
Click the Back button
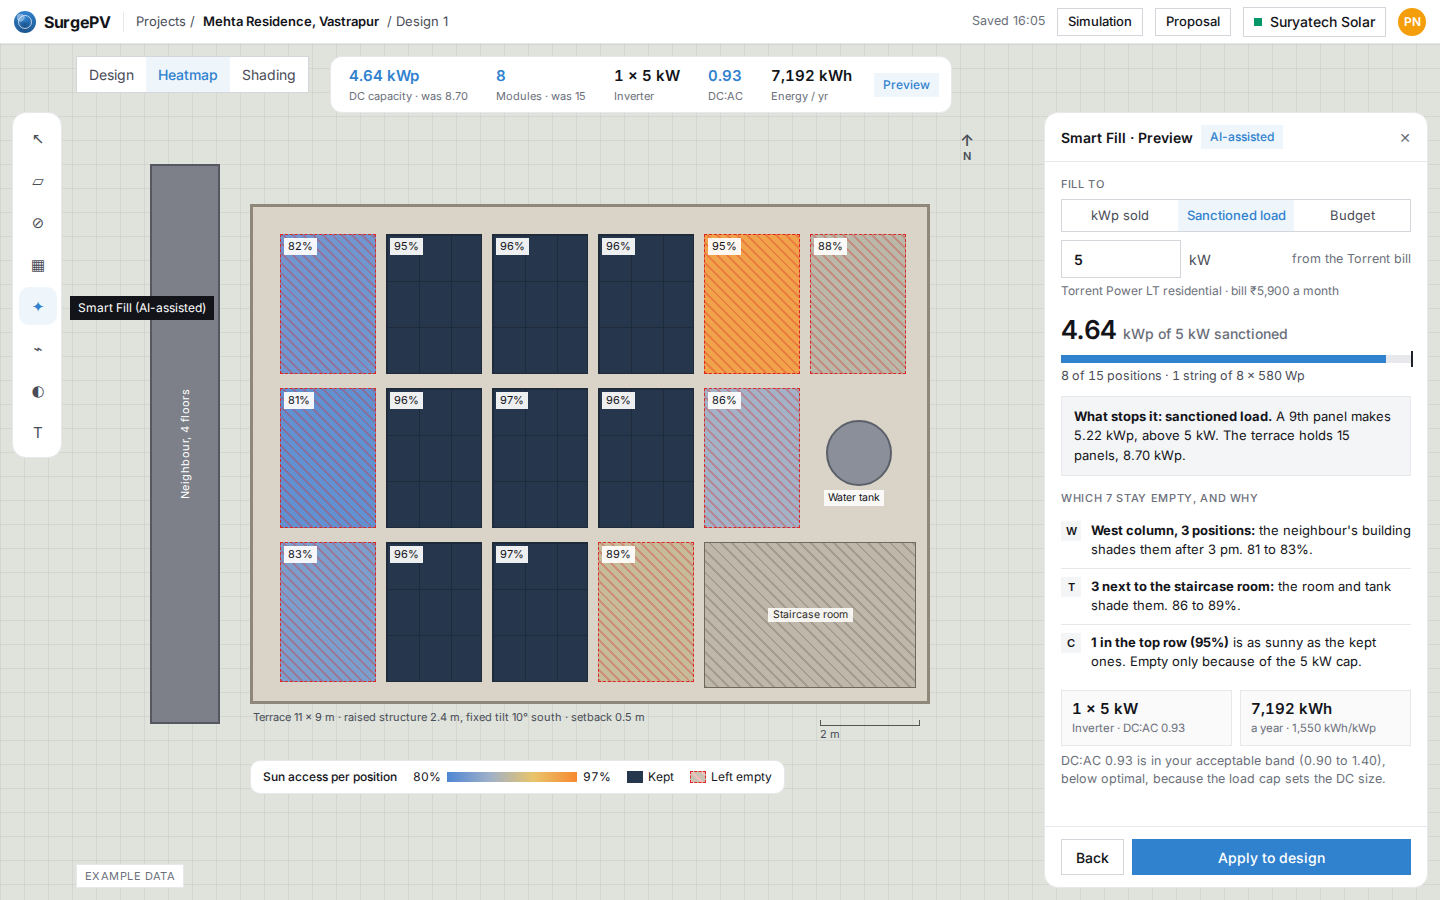point(1092,858)
